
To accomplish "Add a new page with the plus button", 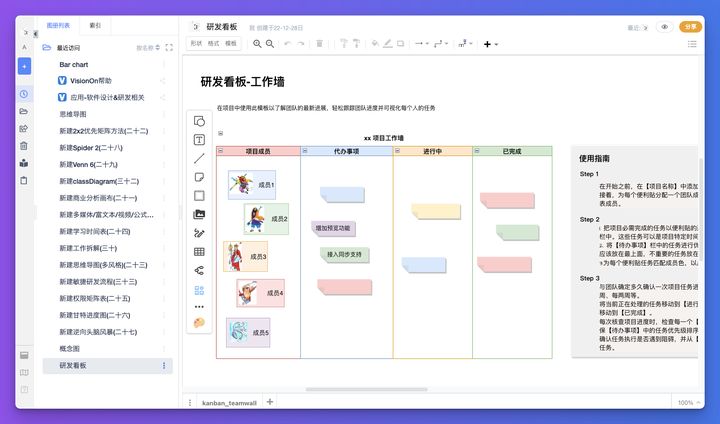I will point(270,401).
